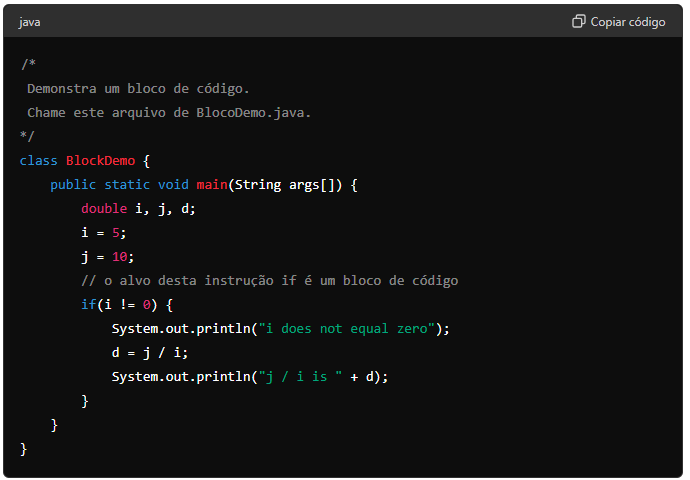Click the line "i = 5;"
This screenshot has width=690, height=480.
(x=104, y=232)
